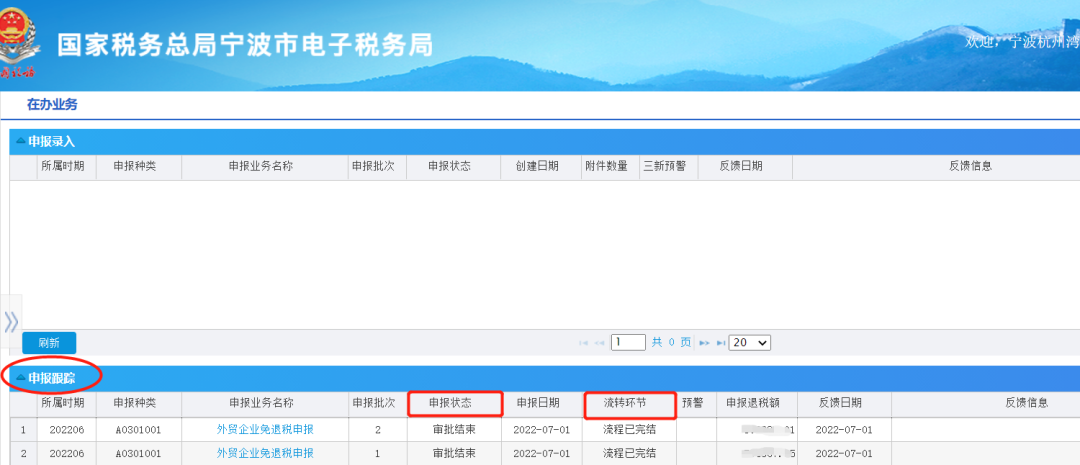Viewport: 1080px width, 465px height.
Task: Click the 国家税务总局宁波市电子税务局 title
Action: coord(245,45)
